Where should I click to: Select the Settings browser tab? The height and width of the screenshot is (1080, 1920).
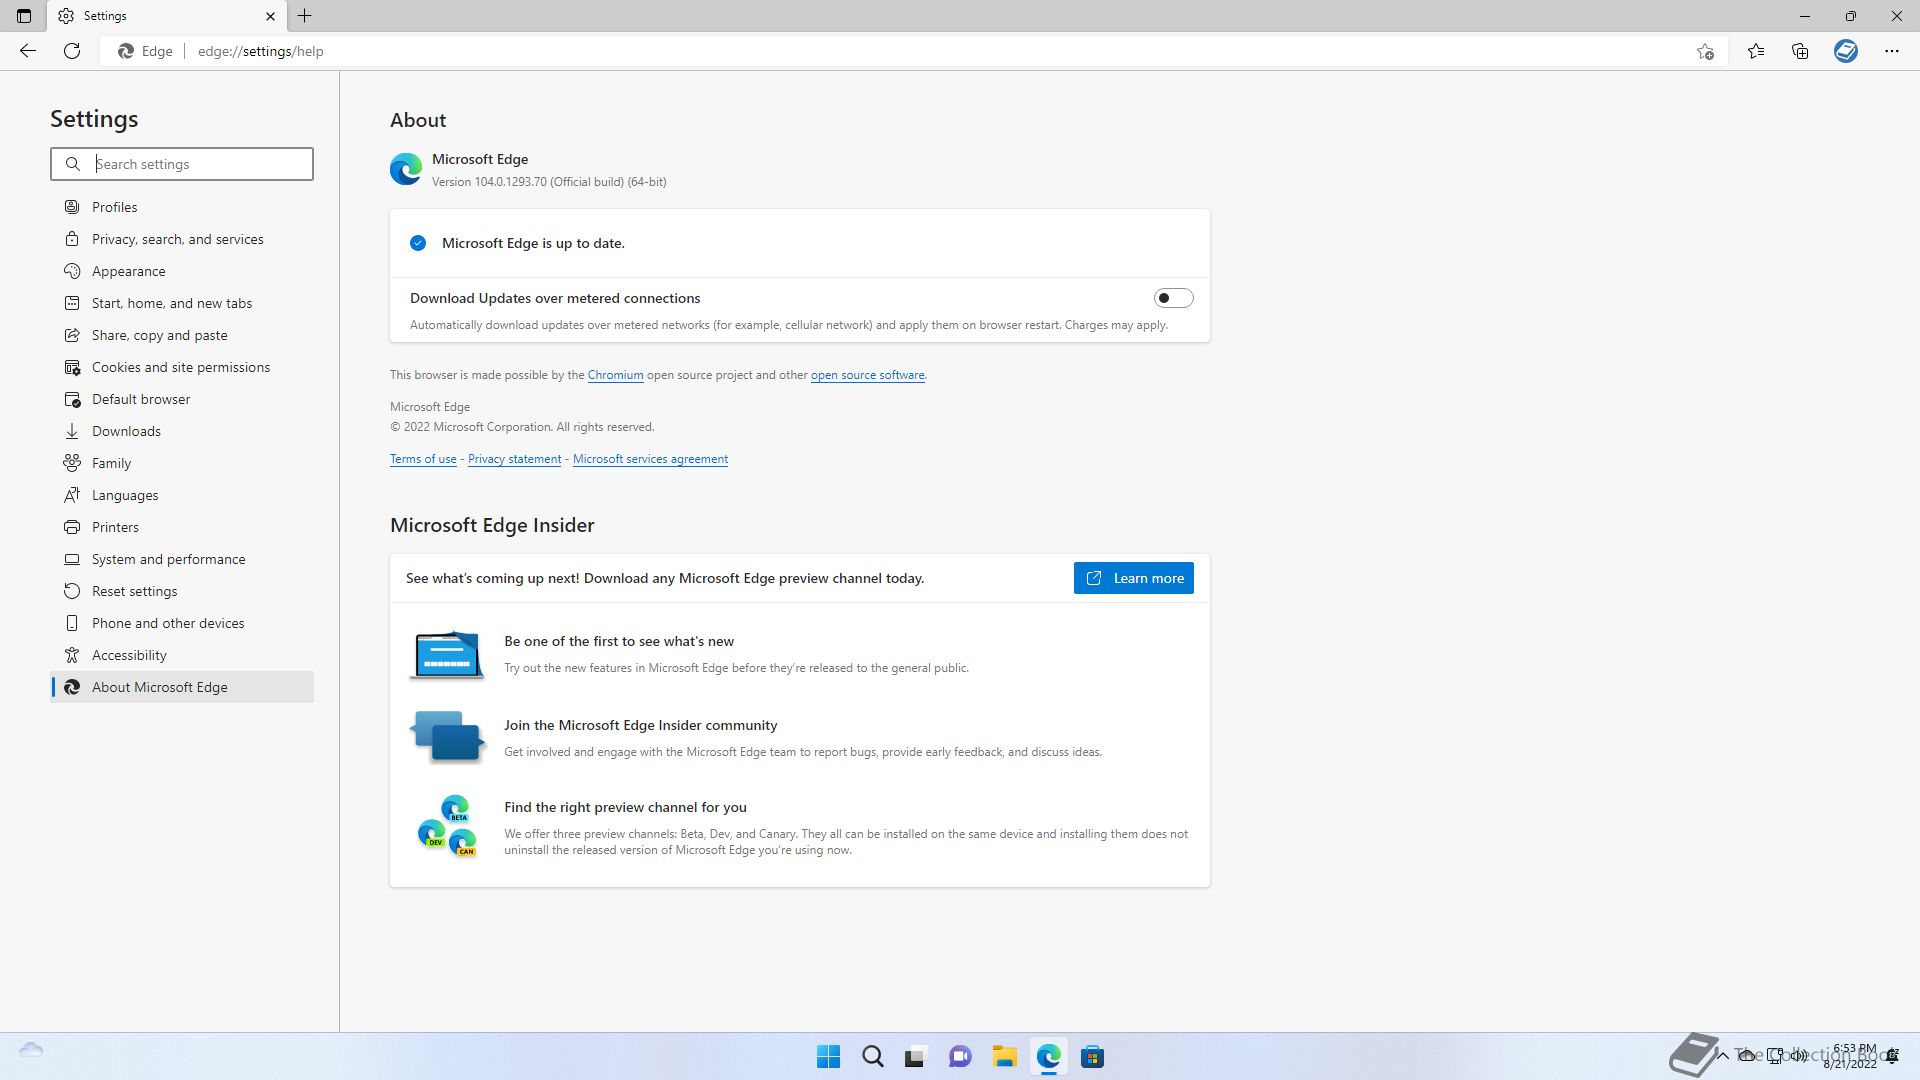point(166,16)
